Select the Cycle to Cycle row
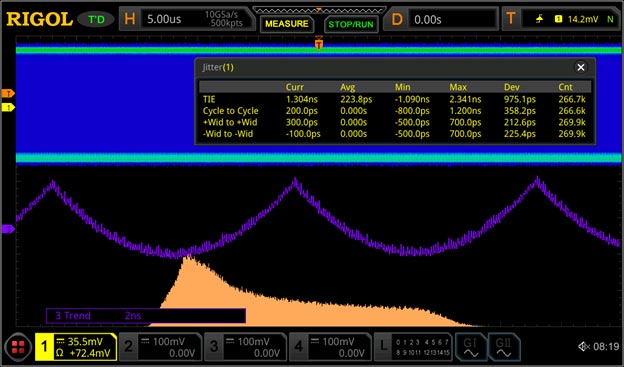 395,111
